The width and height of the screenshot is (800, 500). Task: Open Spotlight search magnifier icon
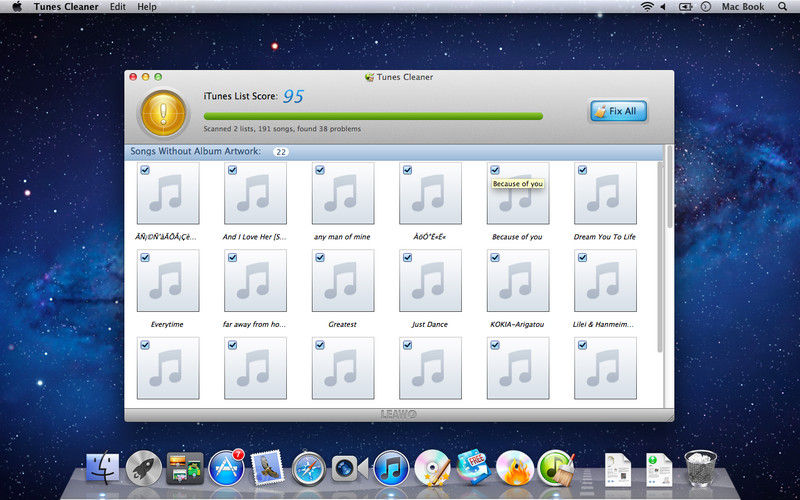783,7
